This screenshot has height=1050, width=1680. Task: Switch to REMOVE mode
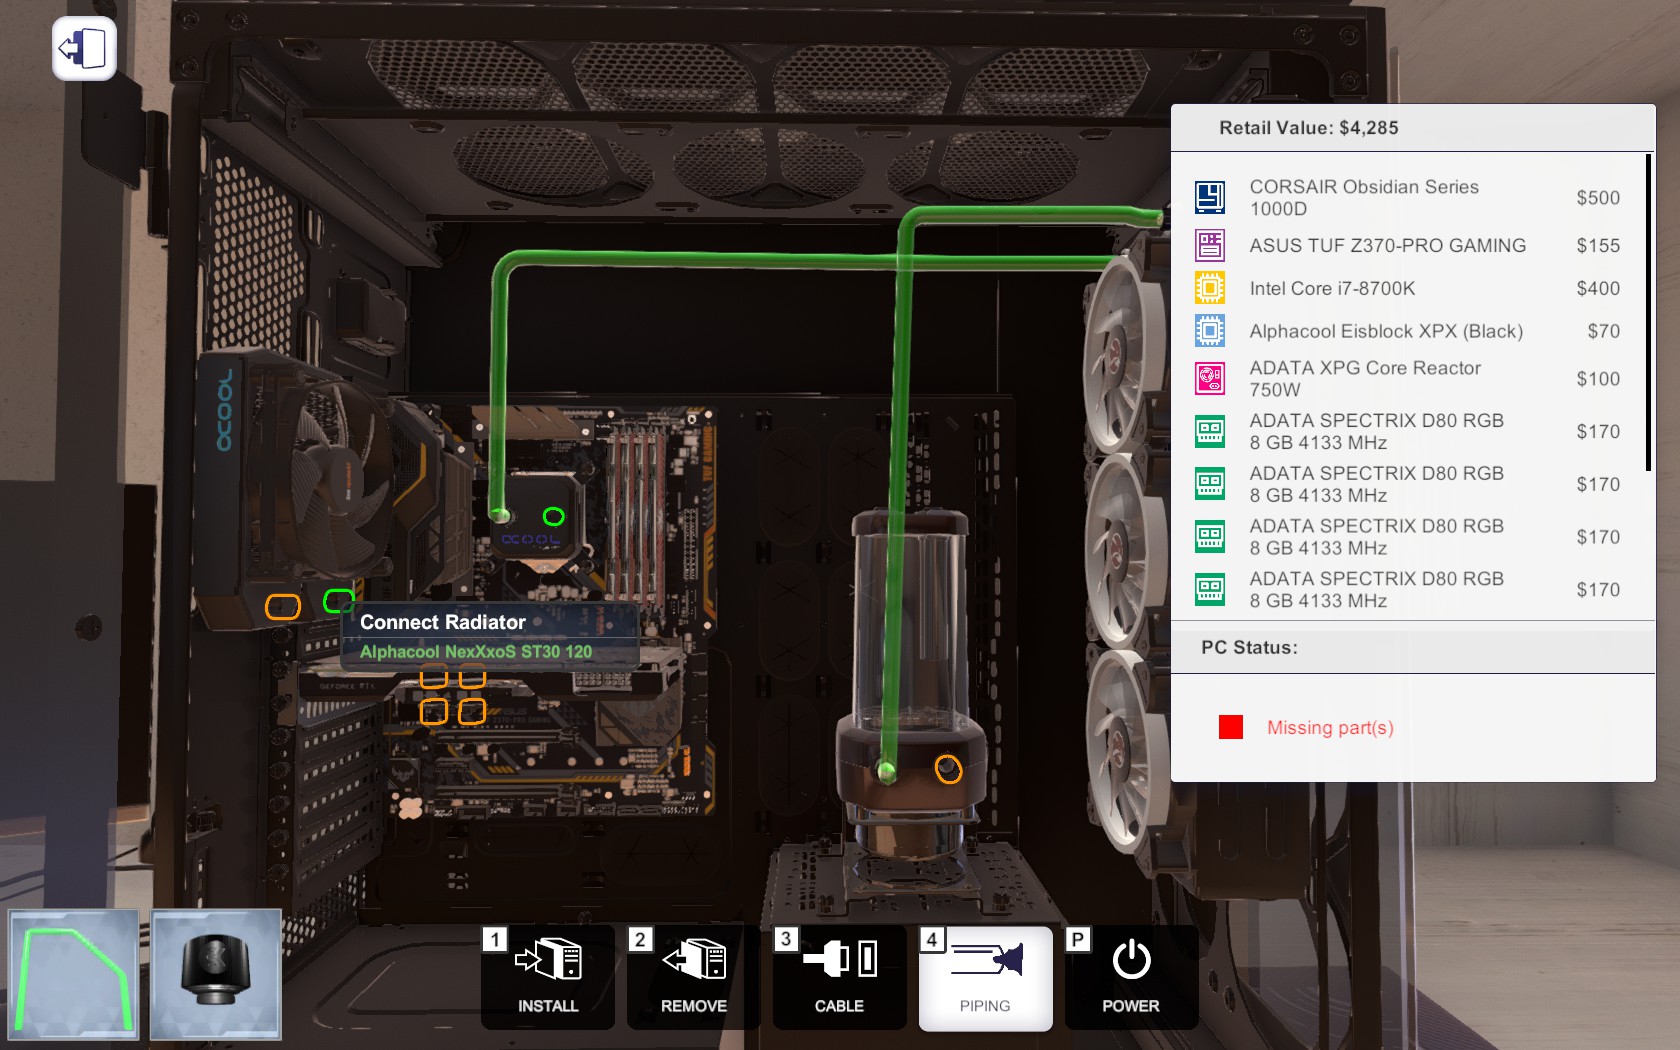coord(694,977)
